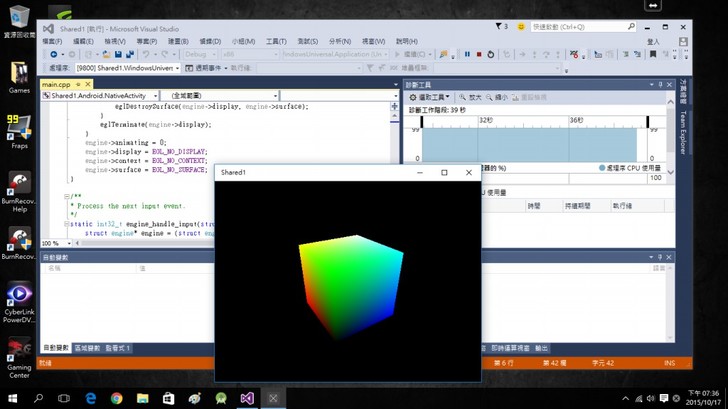728x409 pixels.
Task: Open the notifications flag icon
Action: 502,27
